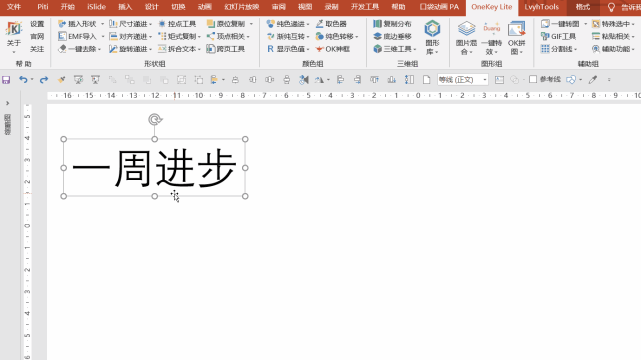Click the OK神框 tool
Image resolution: width=641 pixels, height=360 pixels.
[x=333, y=49]
